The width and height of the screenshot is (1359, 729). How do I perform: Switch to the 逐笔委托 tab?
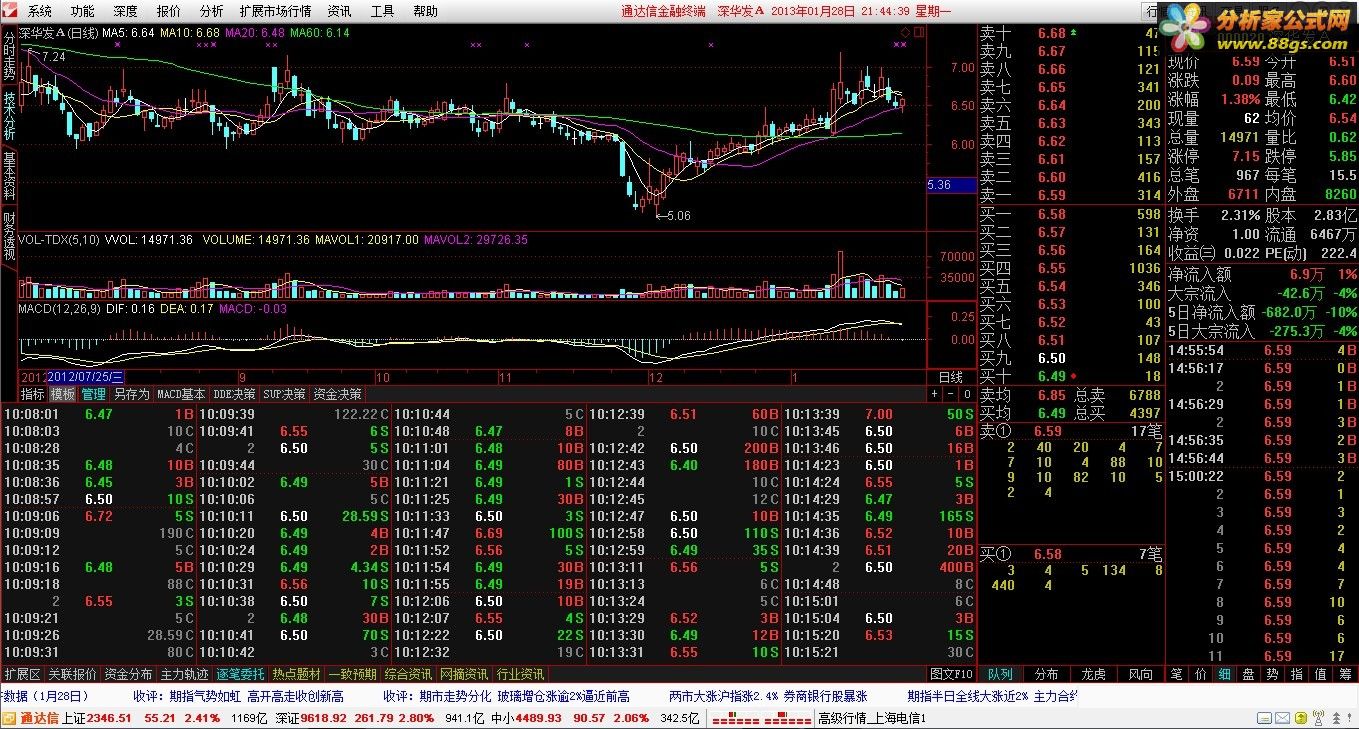(x=241, y=674)
